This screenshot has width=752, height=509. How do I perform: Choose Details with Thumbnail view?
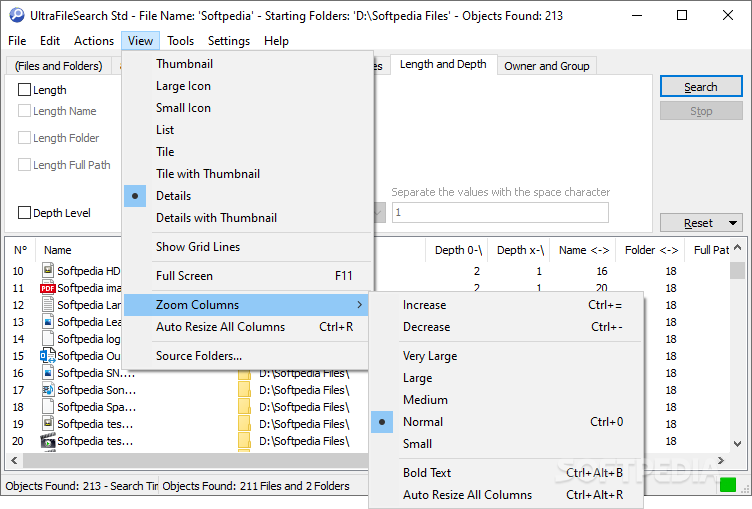(247, 218)
